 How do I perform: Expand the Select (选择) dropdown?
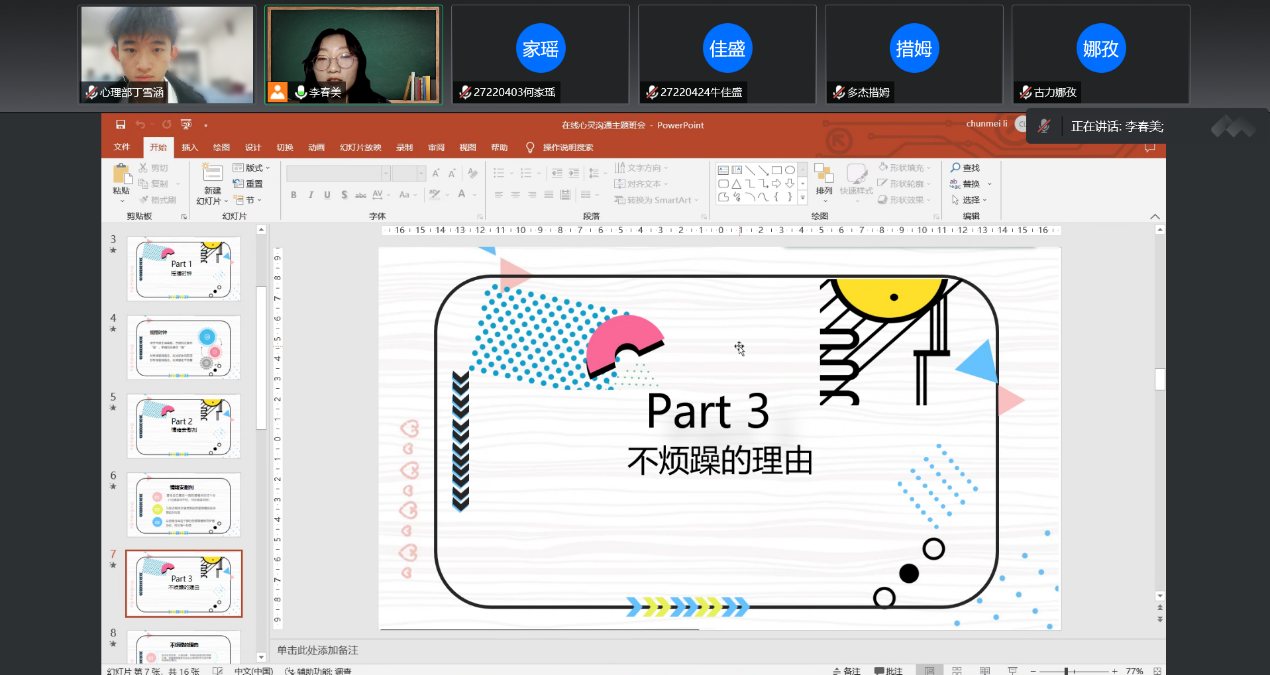coord(970,200)
